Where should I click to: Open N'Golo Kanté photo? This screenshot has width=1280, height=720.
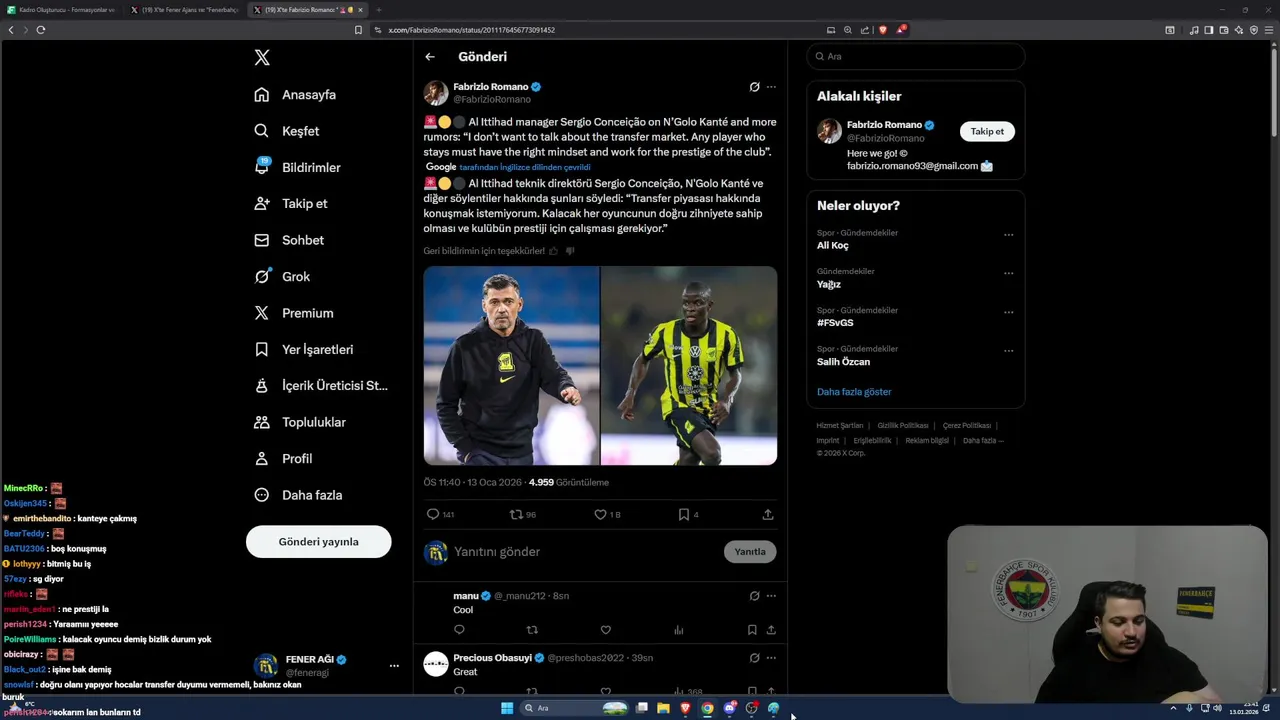click(x=689, y=365)
